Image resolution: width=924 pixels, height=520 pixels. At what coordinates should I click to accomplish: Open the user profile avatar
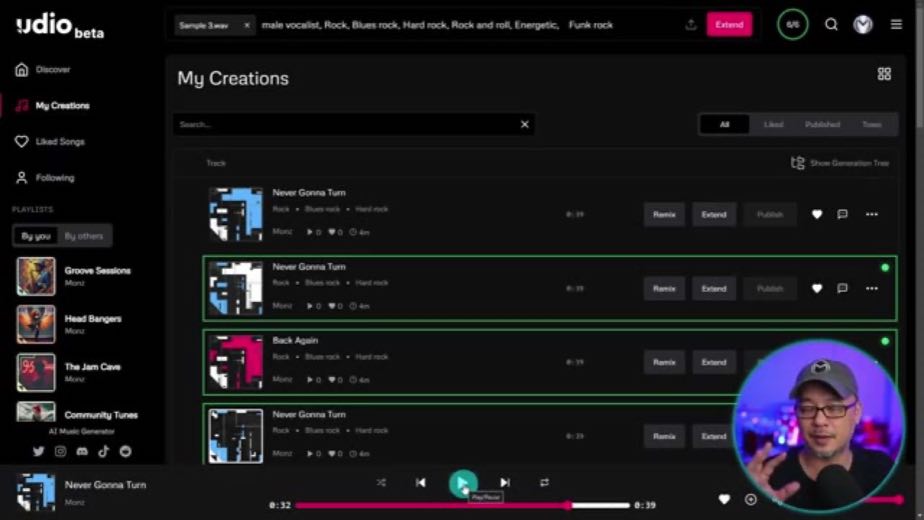pos(863,25)
